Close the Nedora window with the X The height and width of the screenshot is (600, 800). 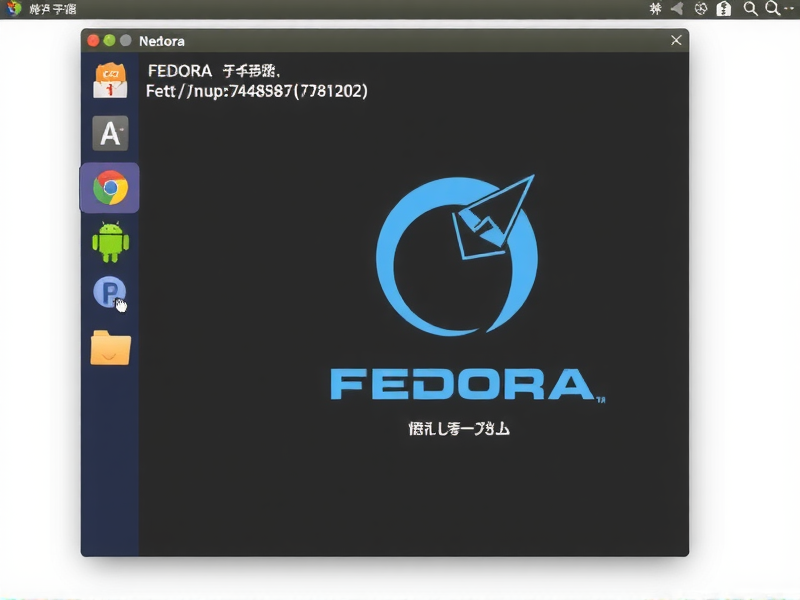point(675,40)
